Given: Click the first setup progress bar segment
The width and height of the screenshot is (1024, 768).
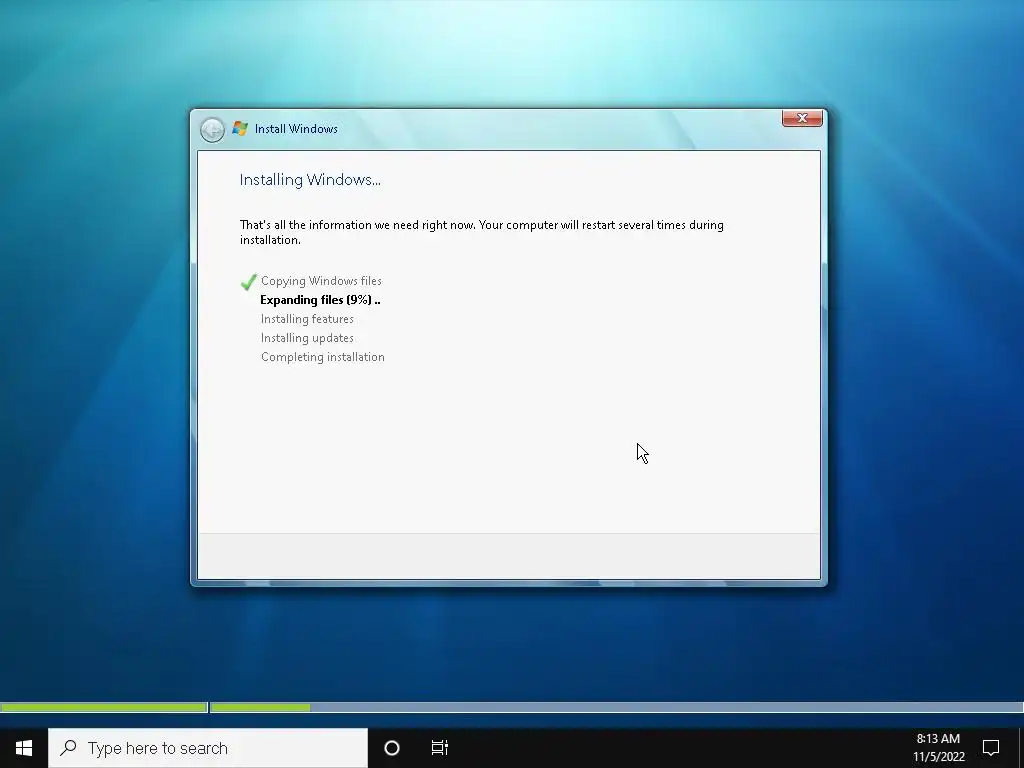Looking at the screenshot, I should click(104, 707).
